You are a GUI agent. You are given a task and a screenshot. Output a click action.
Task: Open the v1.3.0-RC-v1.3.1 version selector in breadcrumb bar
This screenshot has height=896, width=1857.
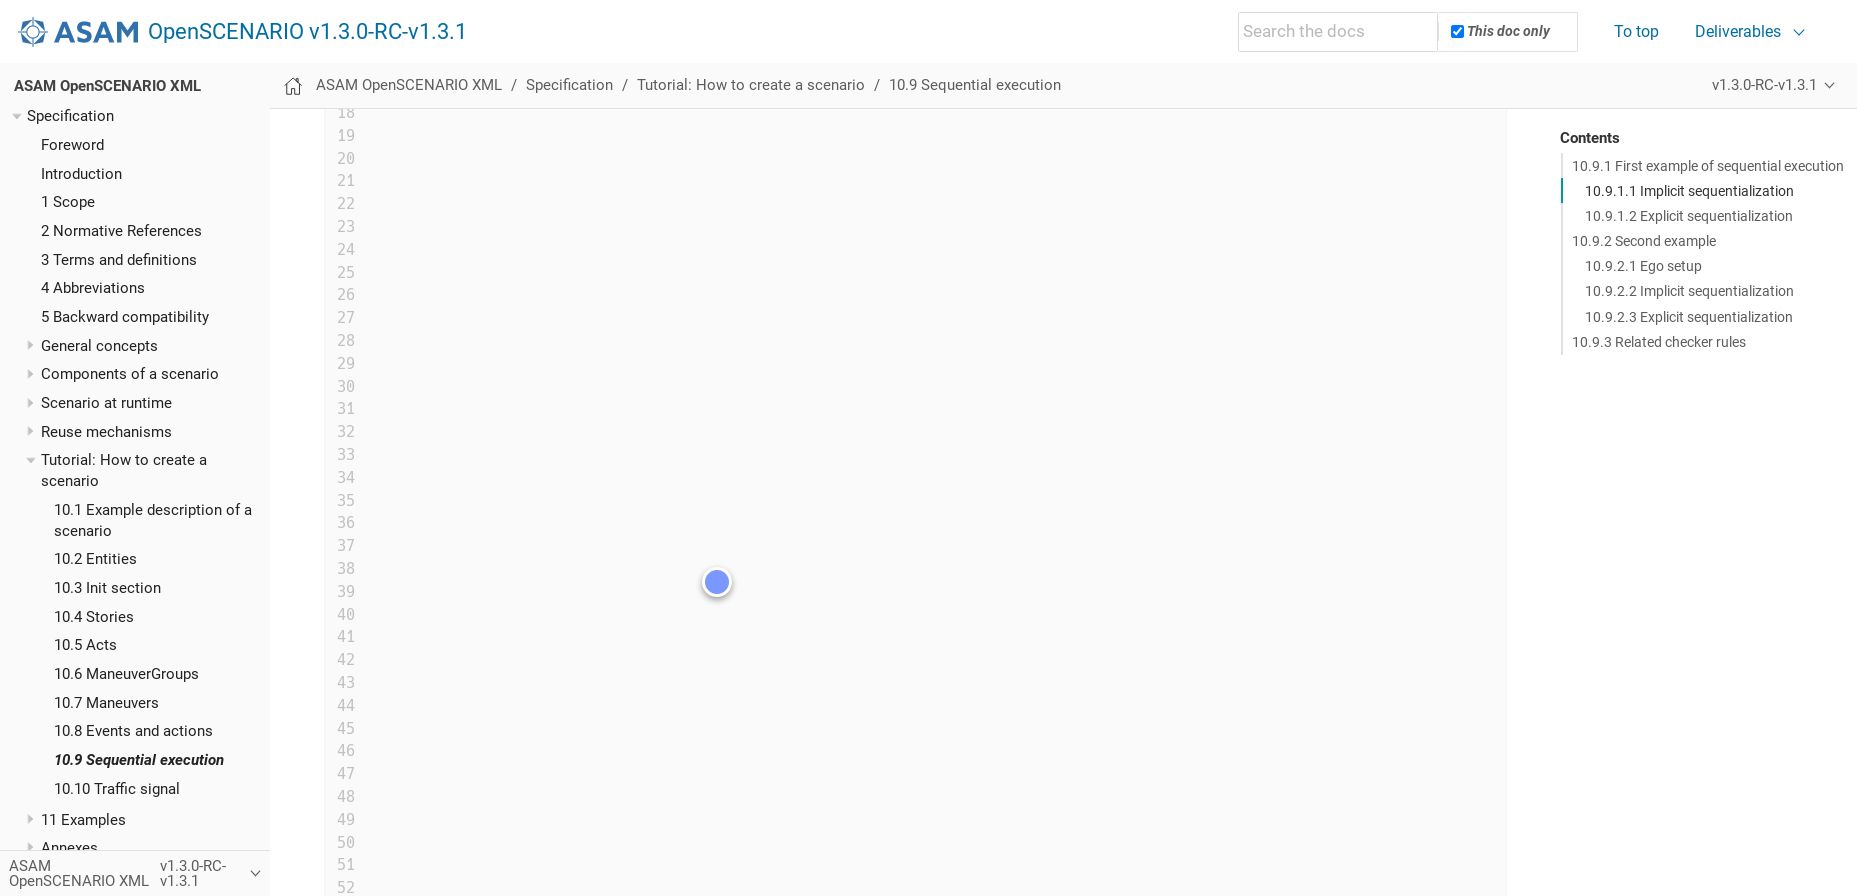click(1773, 85)
